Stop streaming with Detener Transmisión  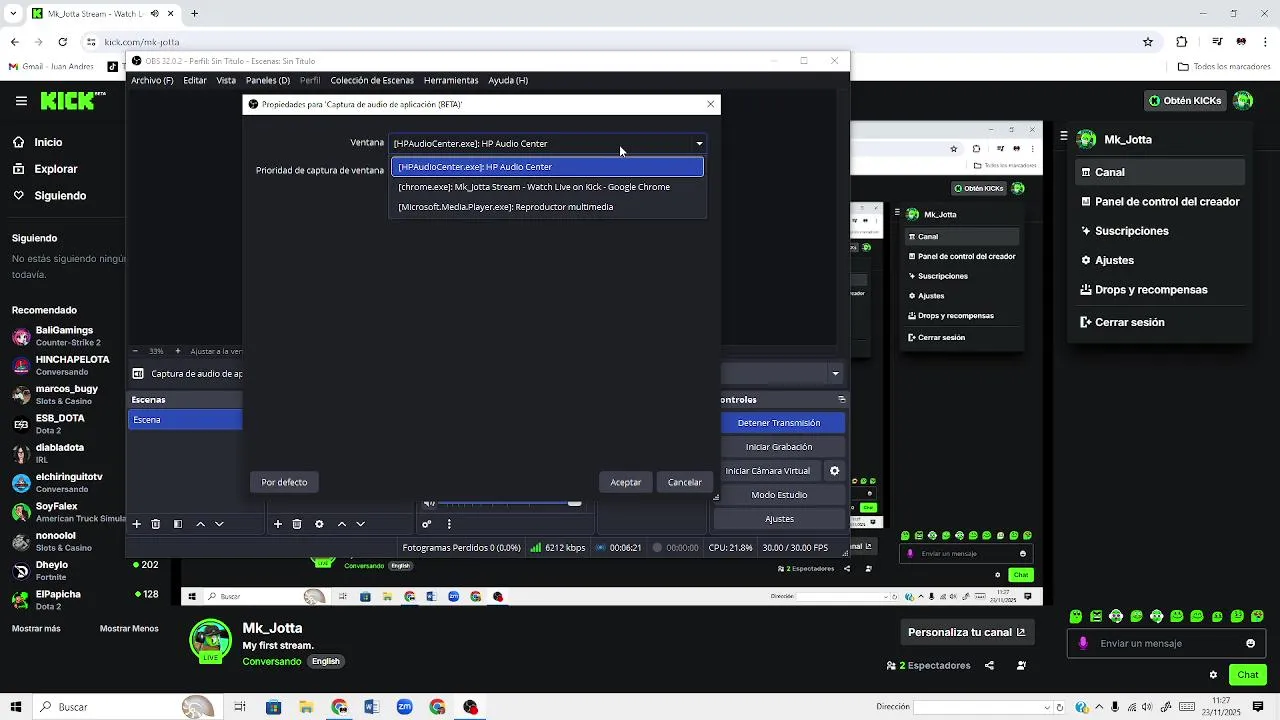coord(779,423)
